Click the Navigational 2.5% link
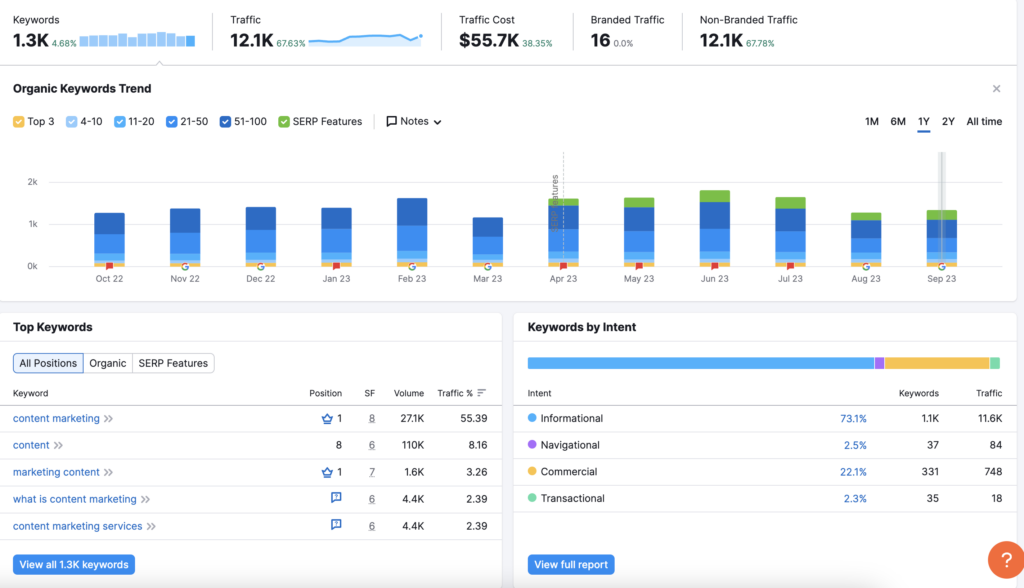This screenshot has width=1024, height=588. [x=855, y=446]
